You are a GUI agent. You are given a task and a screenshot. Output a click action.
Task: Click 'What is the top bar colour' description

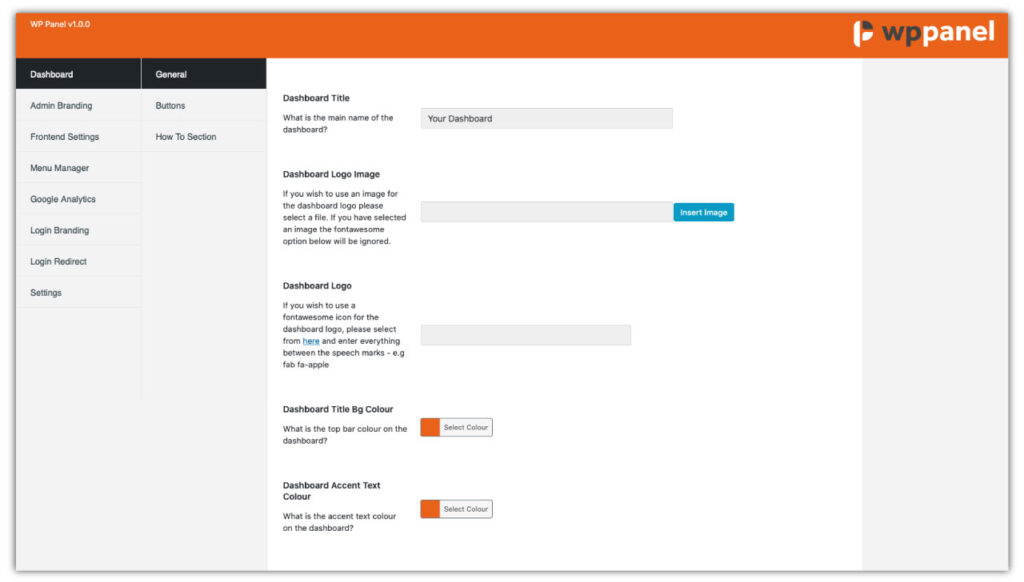coord(345,435)
